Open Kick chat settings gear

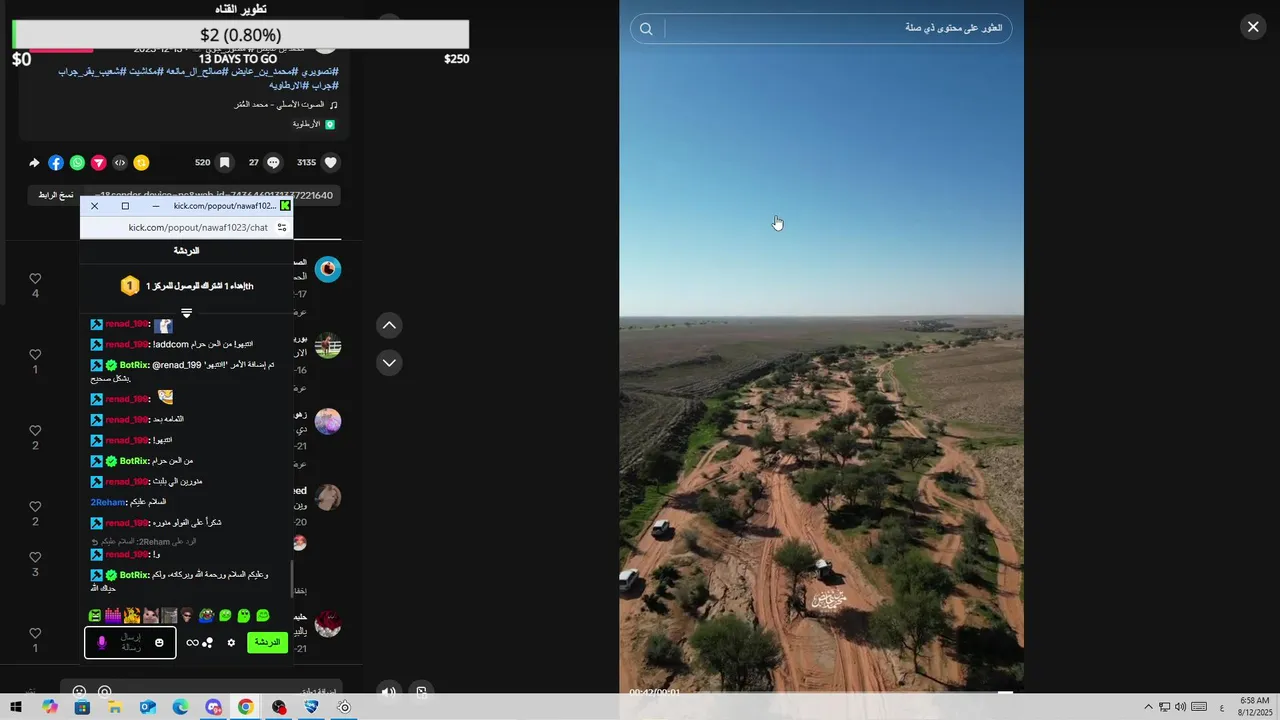231,642
